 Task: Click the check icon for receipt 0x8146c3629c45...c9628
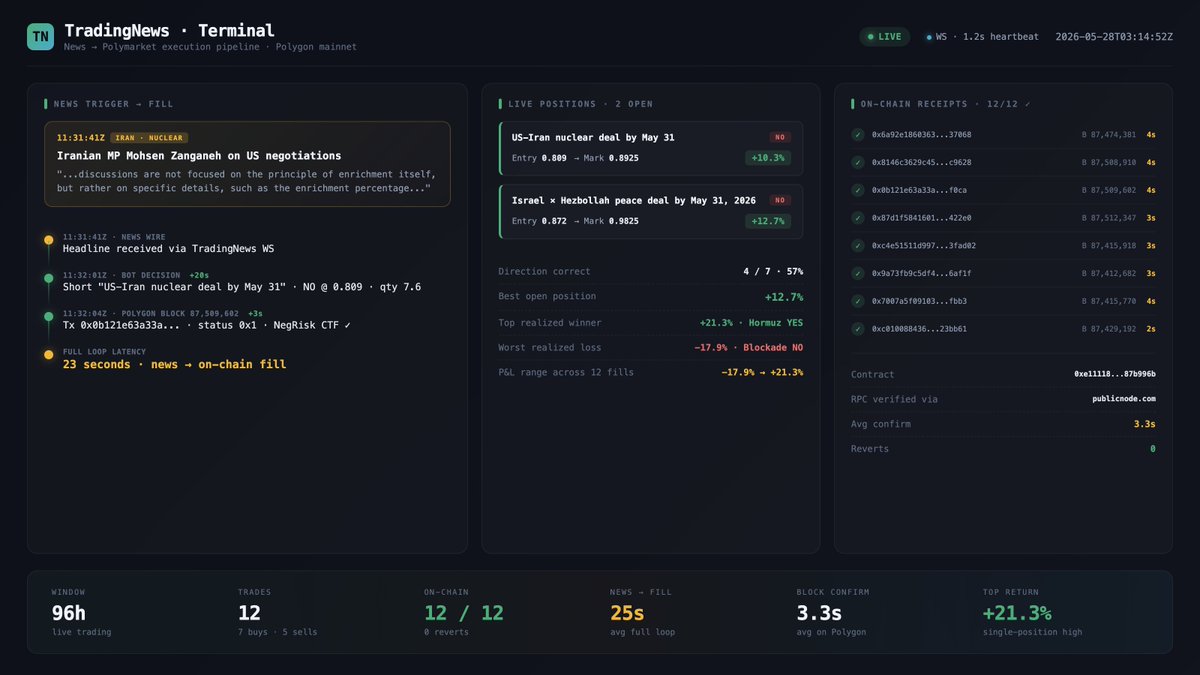click(x=858, y=162)
